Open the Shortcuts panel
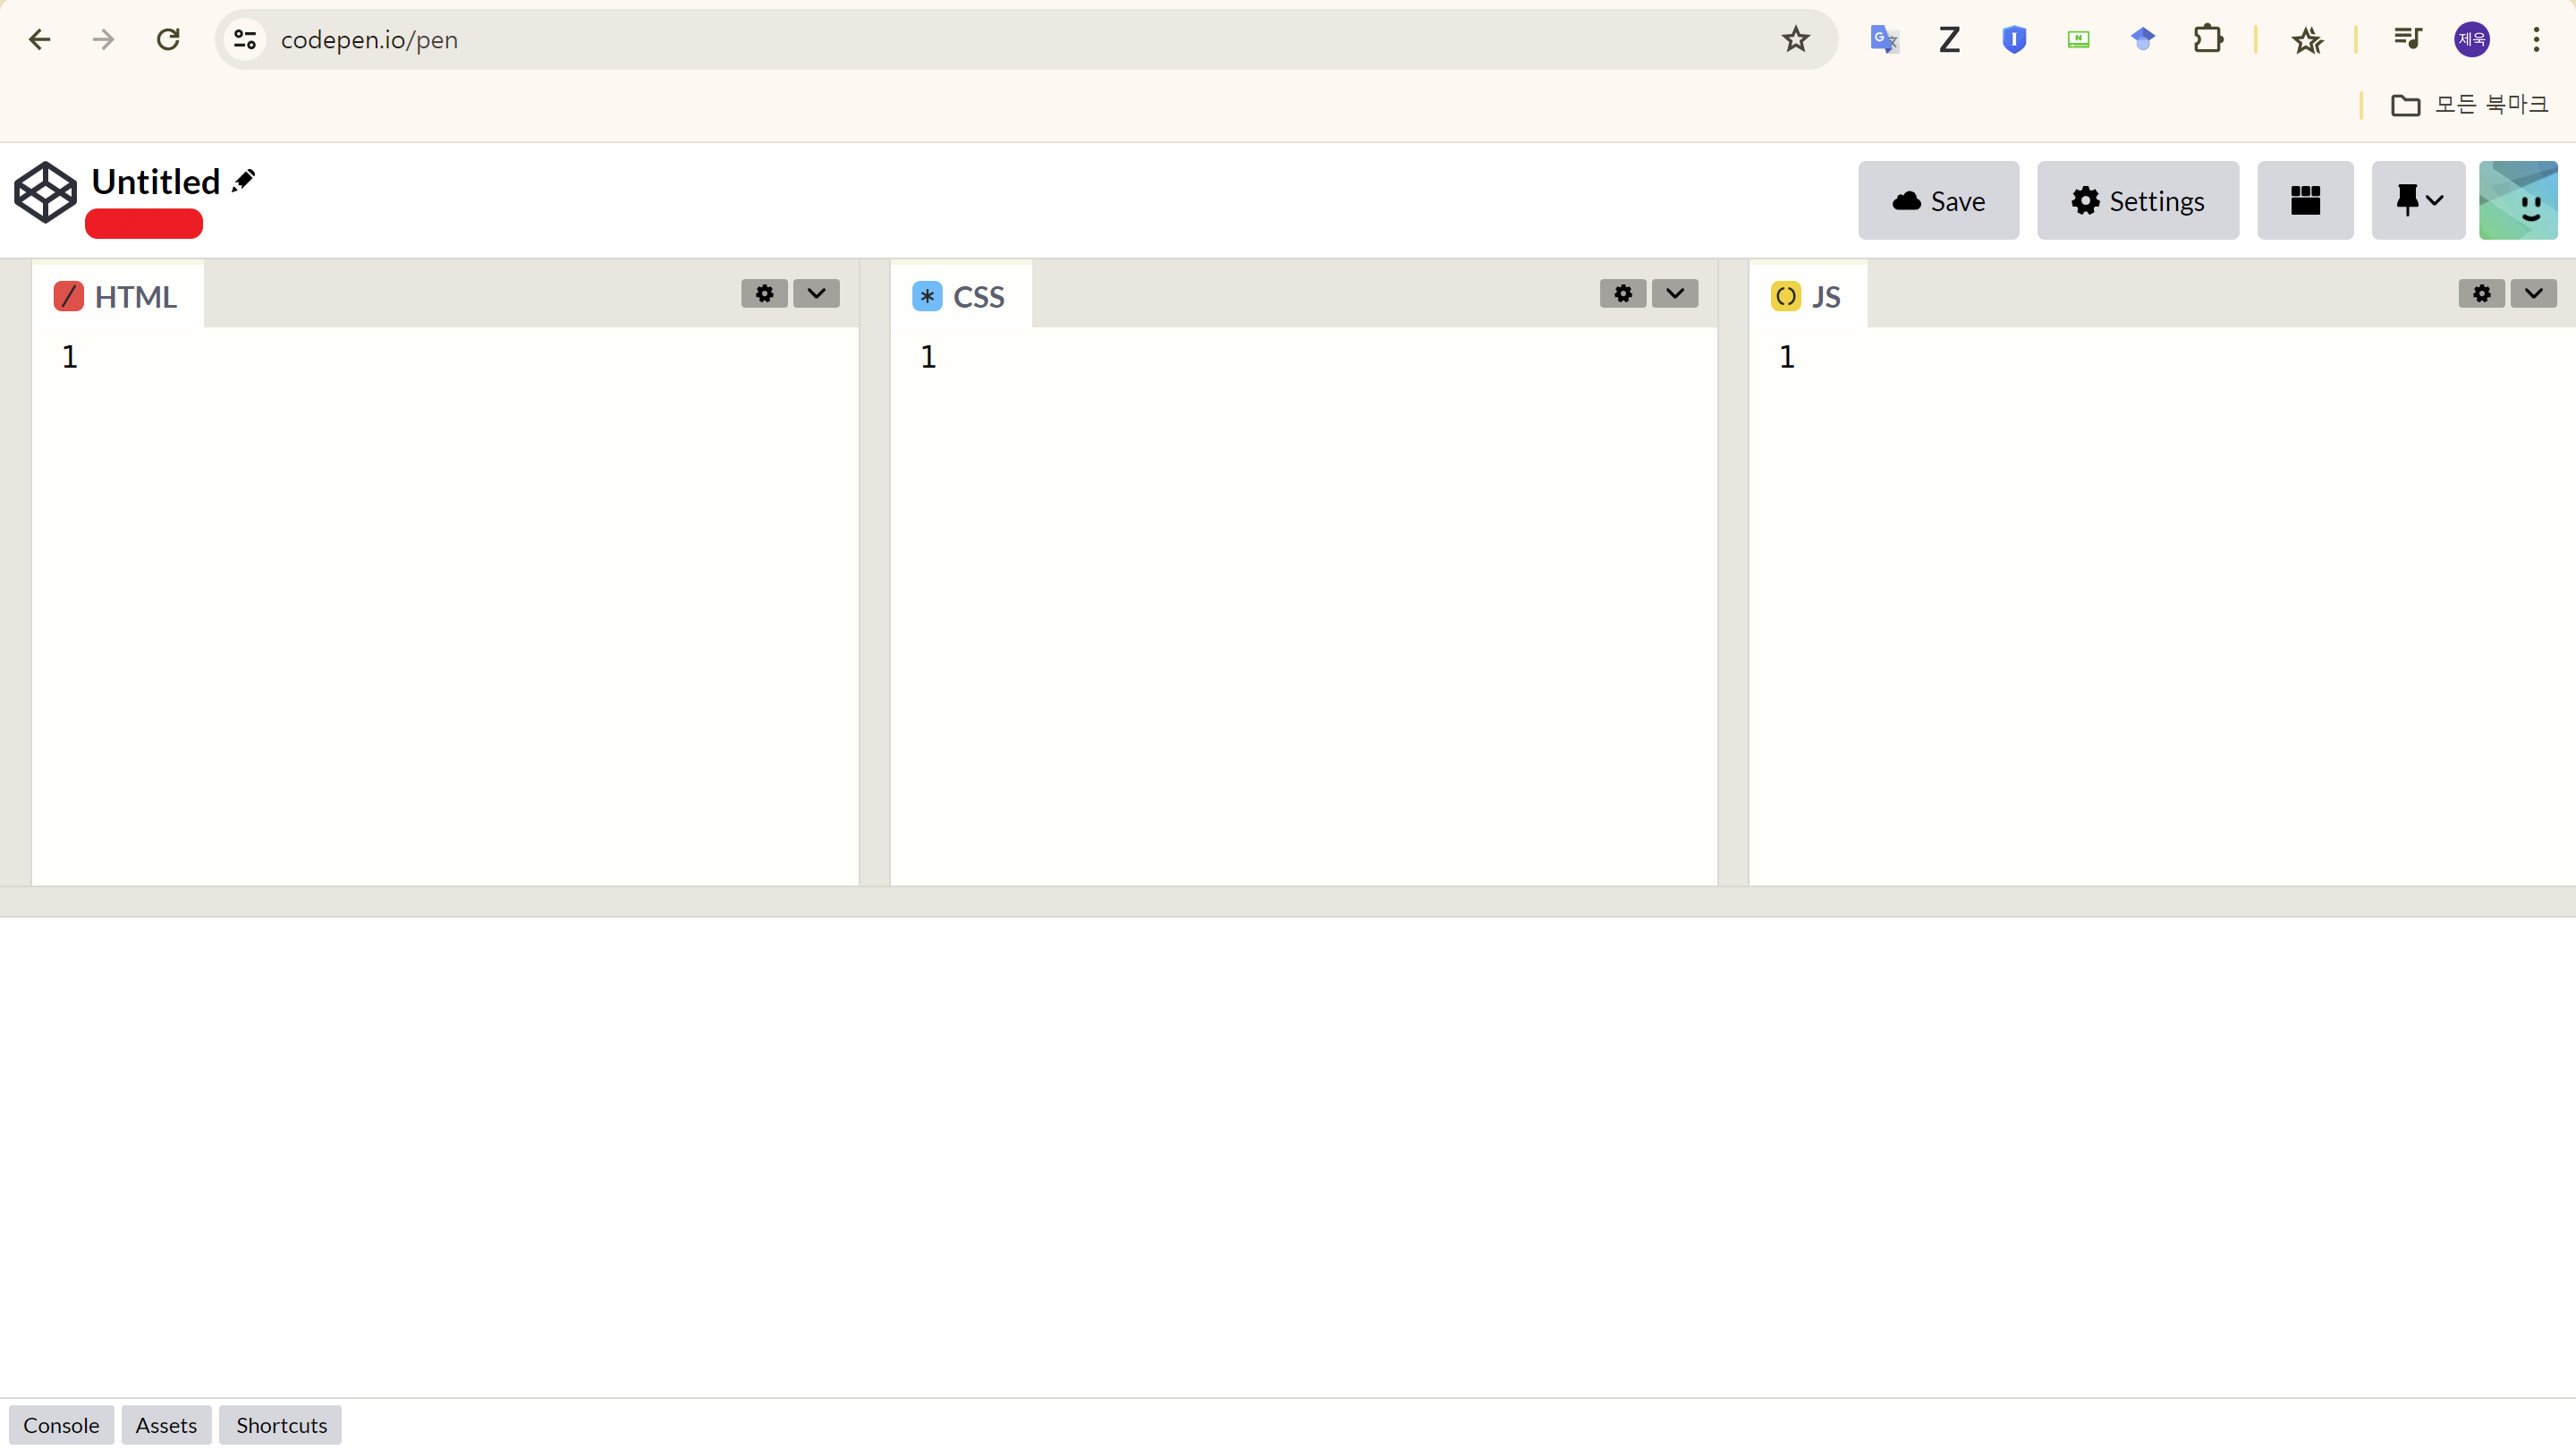Screen dimensions: 2576x1450 [281, 1424]
